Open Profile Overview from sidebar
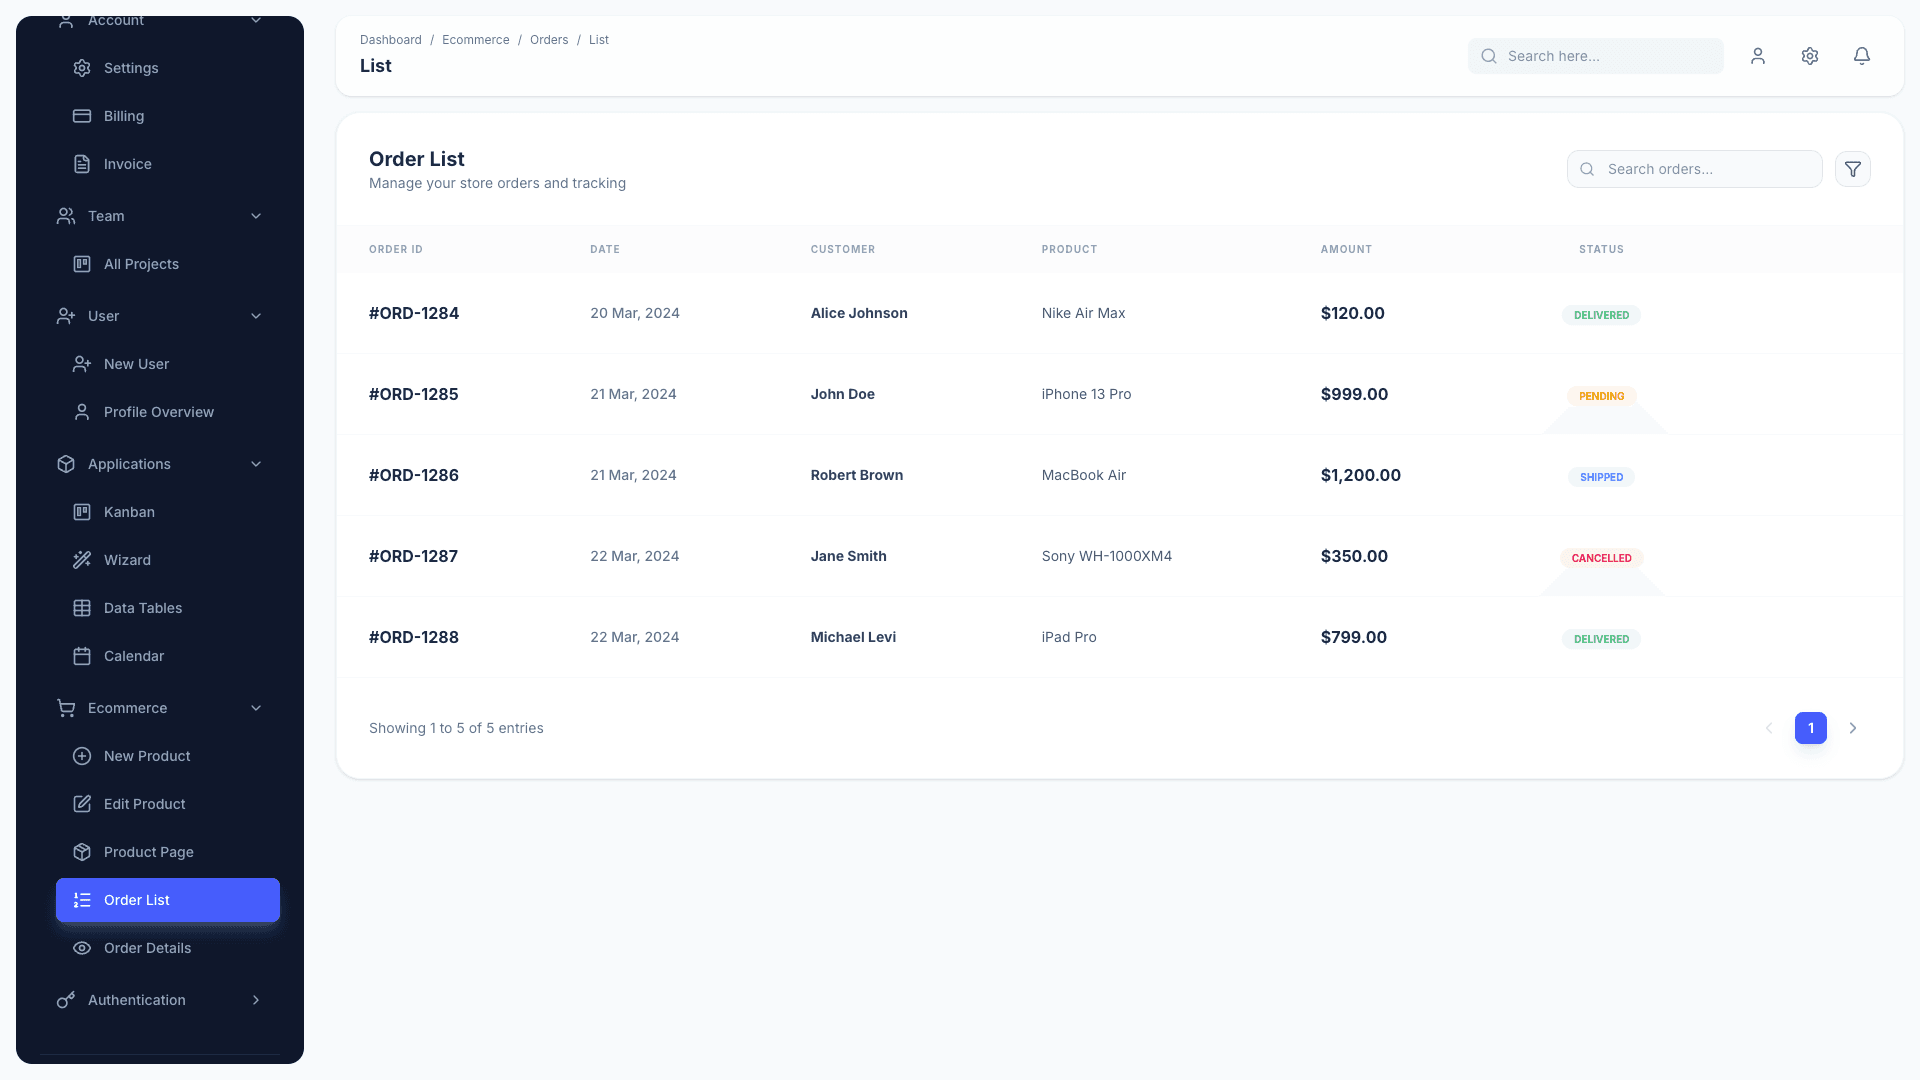 [x=158, y=412]
